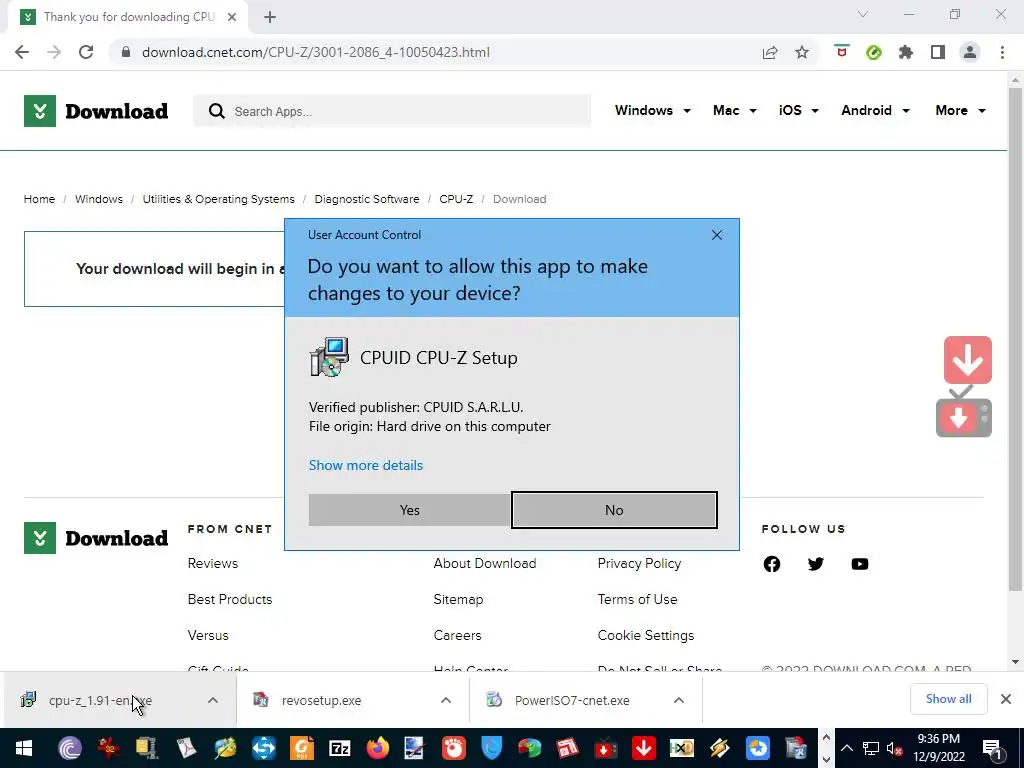Open the YouTube icon under Follow Us
This screenshot has height=768, width=1024.
point(859,564)
